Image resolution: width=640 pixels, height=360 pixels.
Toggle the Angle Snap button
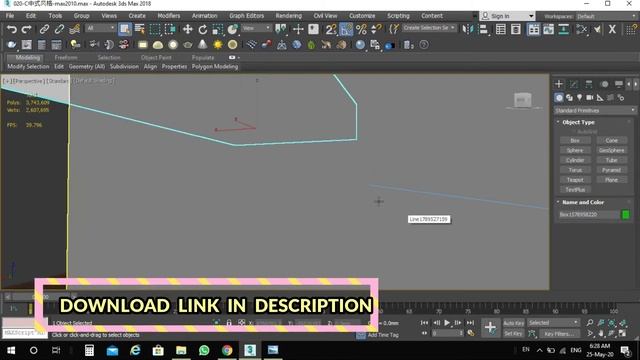pos(346,29)
